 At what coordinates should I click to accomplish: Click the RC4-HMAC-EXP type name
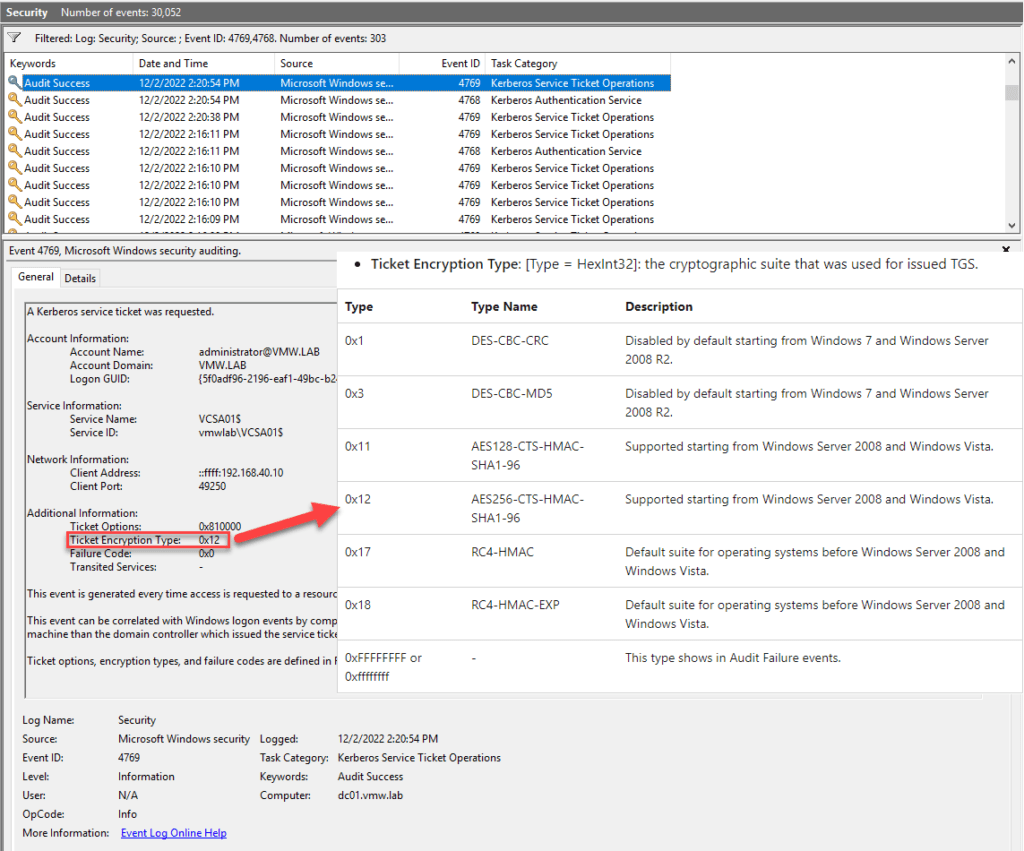pos(515,605)
